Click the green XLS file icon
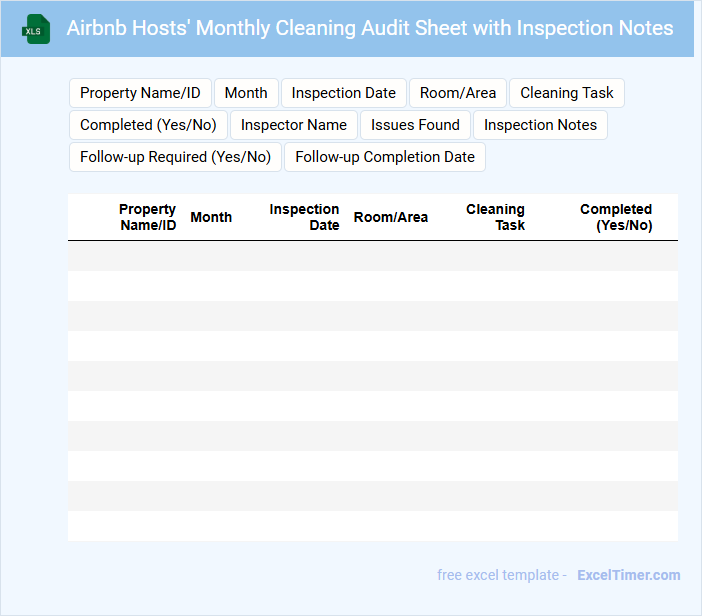 36,29
